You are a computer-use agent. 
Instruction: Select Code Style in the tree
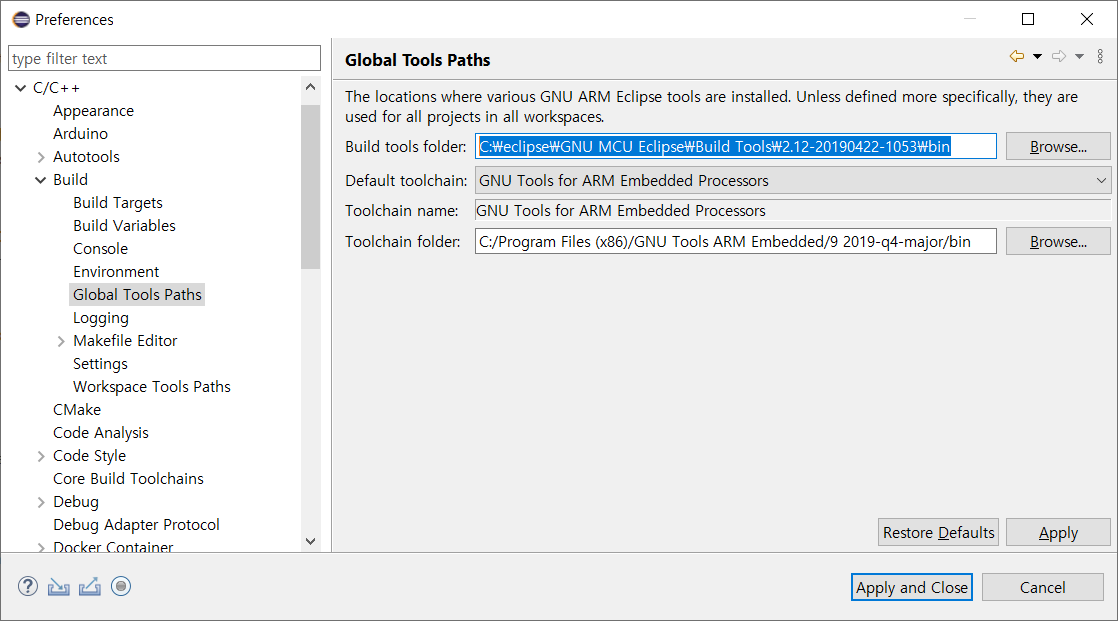[89, 456]
